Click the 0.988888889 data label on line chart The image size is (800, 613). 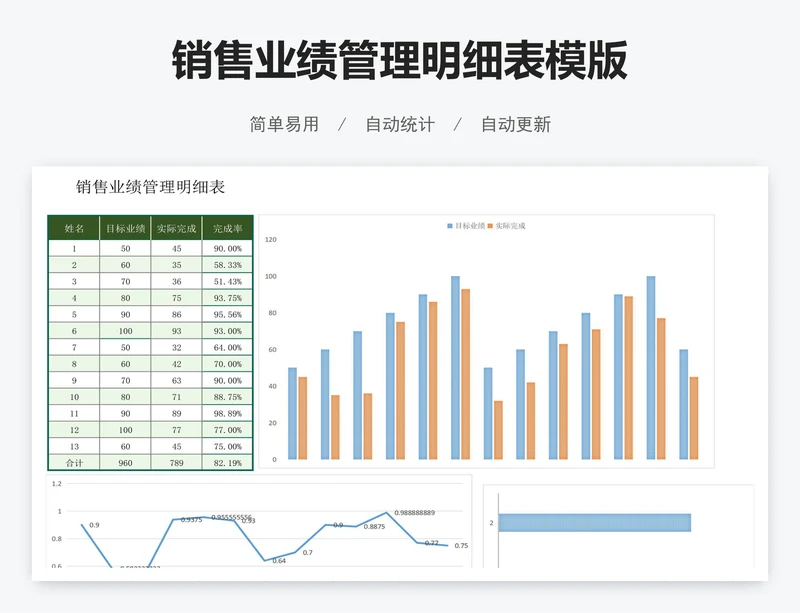click(414, 512)
